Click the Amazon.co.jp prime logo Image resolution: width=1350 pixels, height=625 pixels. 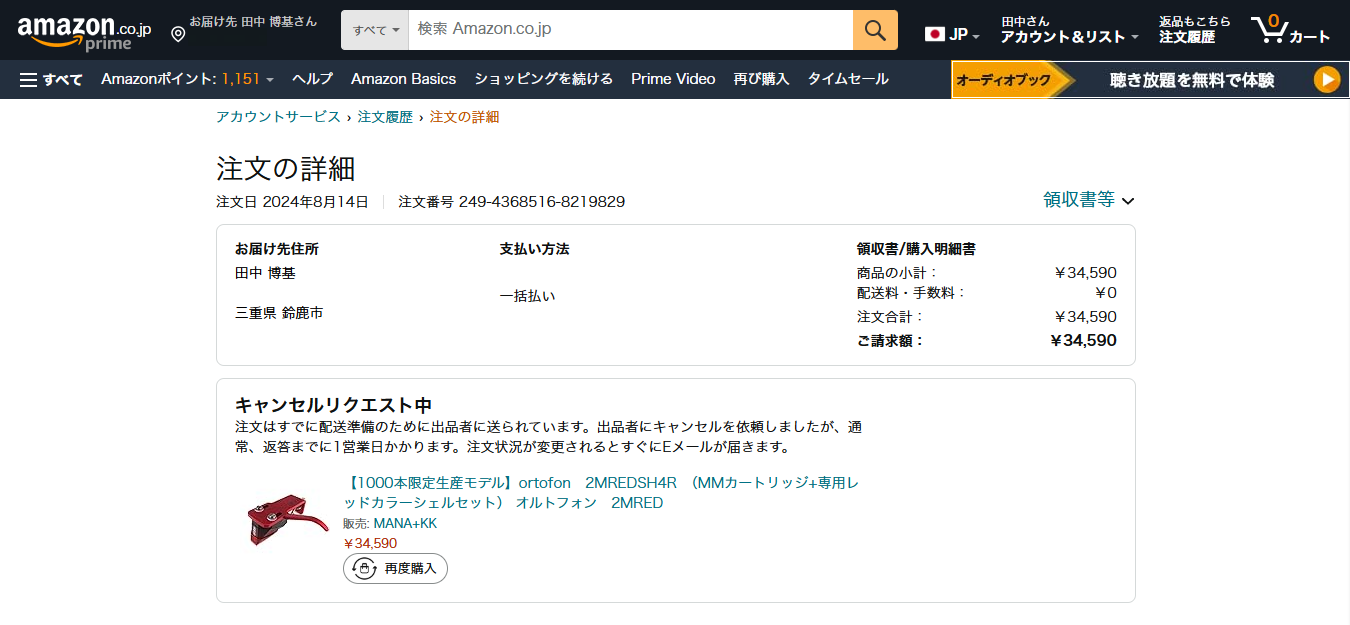coord(84,31)
